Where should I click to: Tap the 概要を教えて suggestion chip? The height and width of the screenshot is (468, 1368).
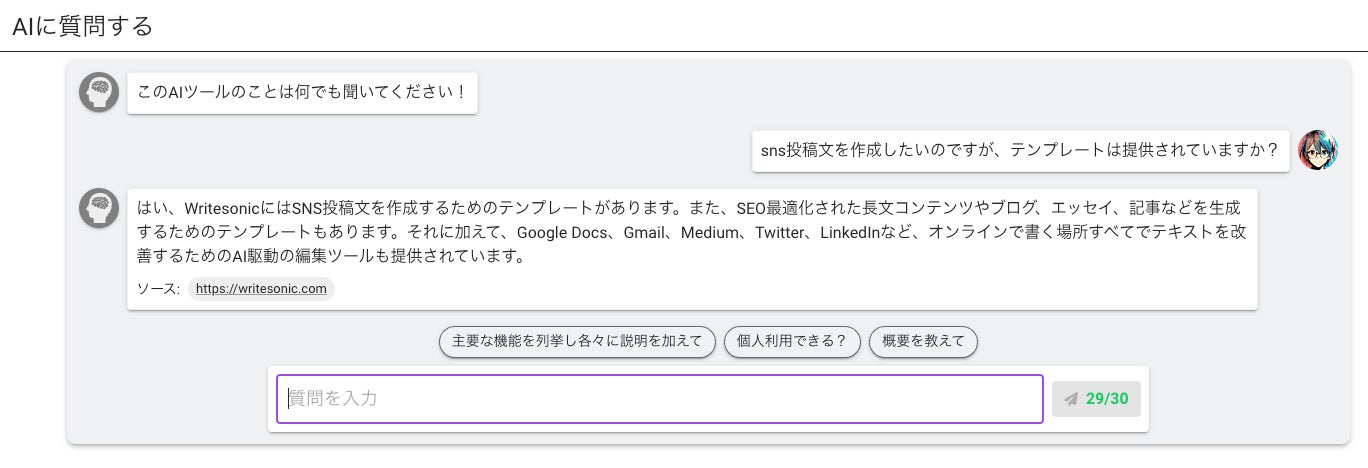pos(923,341)
